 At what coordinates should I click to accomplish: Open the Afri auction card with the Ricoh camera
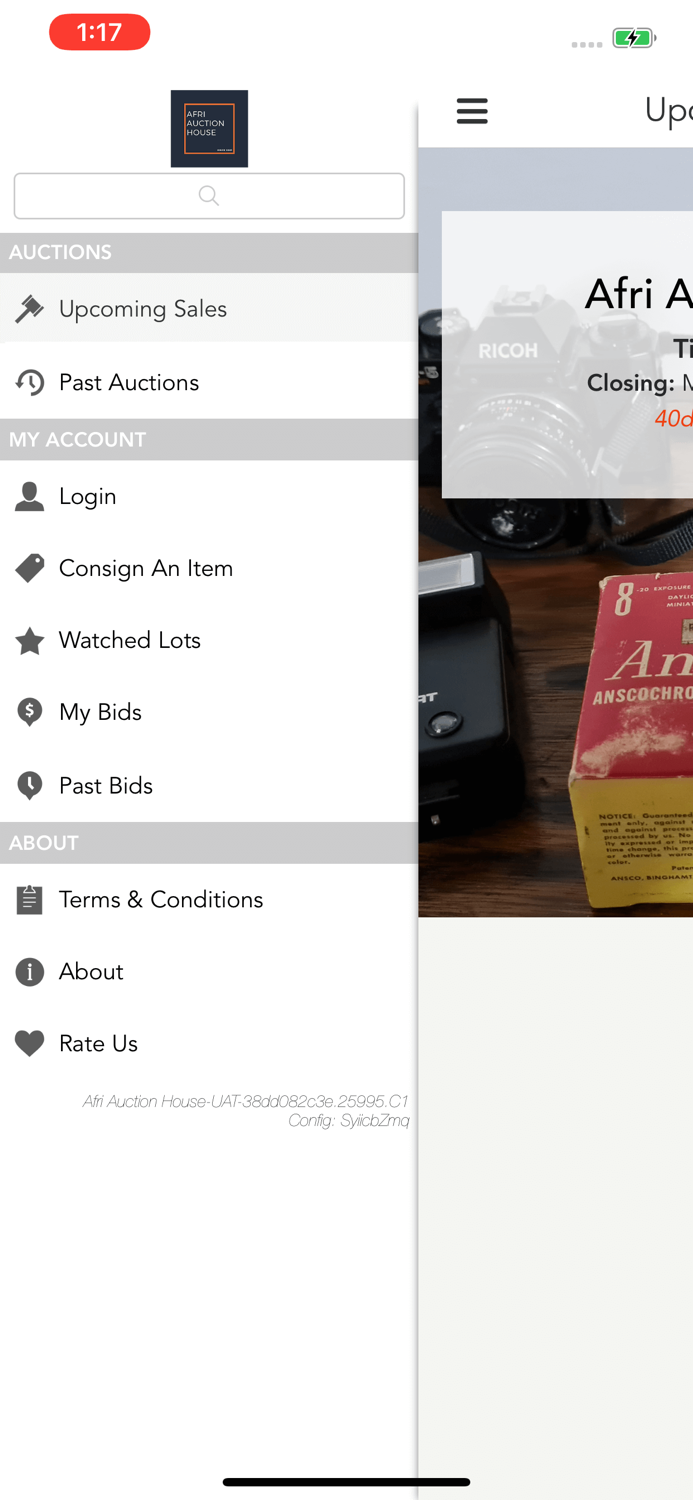[567, 355]
